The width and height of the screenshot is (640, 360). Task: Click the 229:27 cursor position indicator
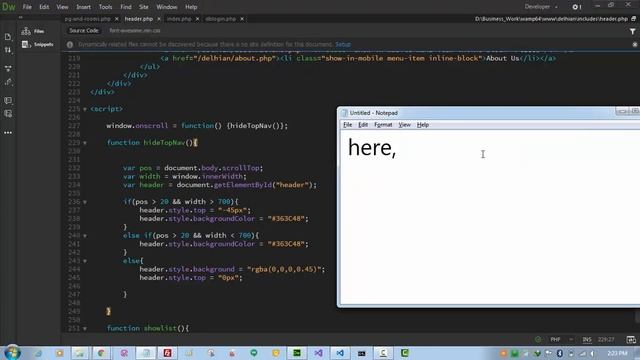[606, 339]
